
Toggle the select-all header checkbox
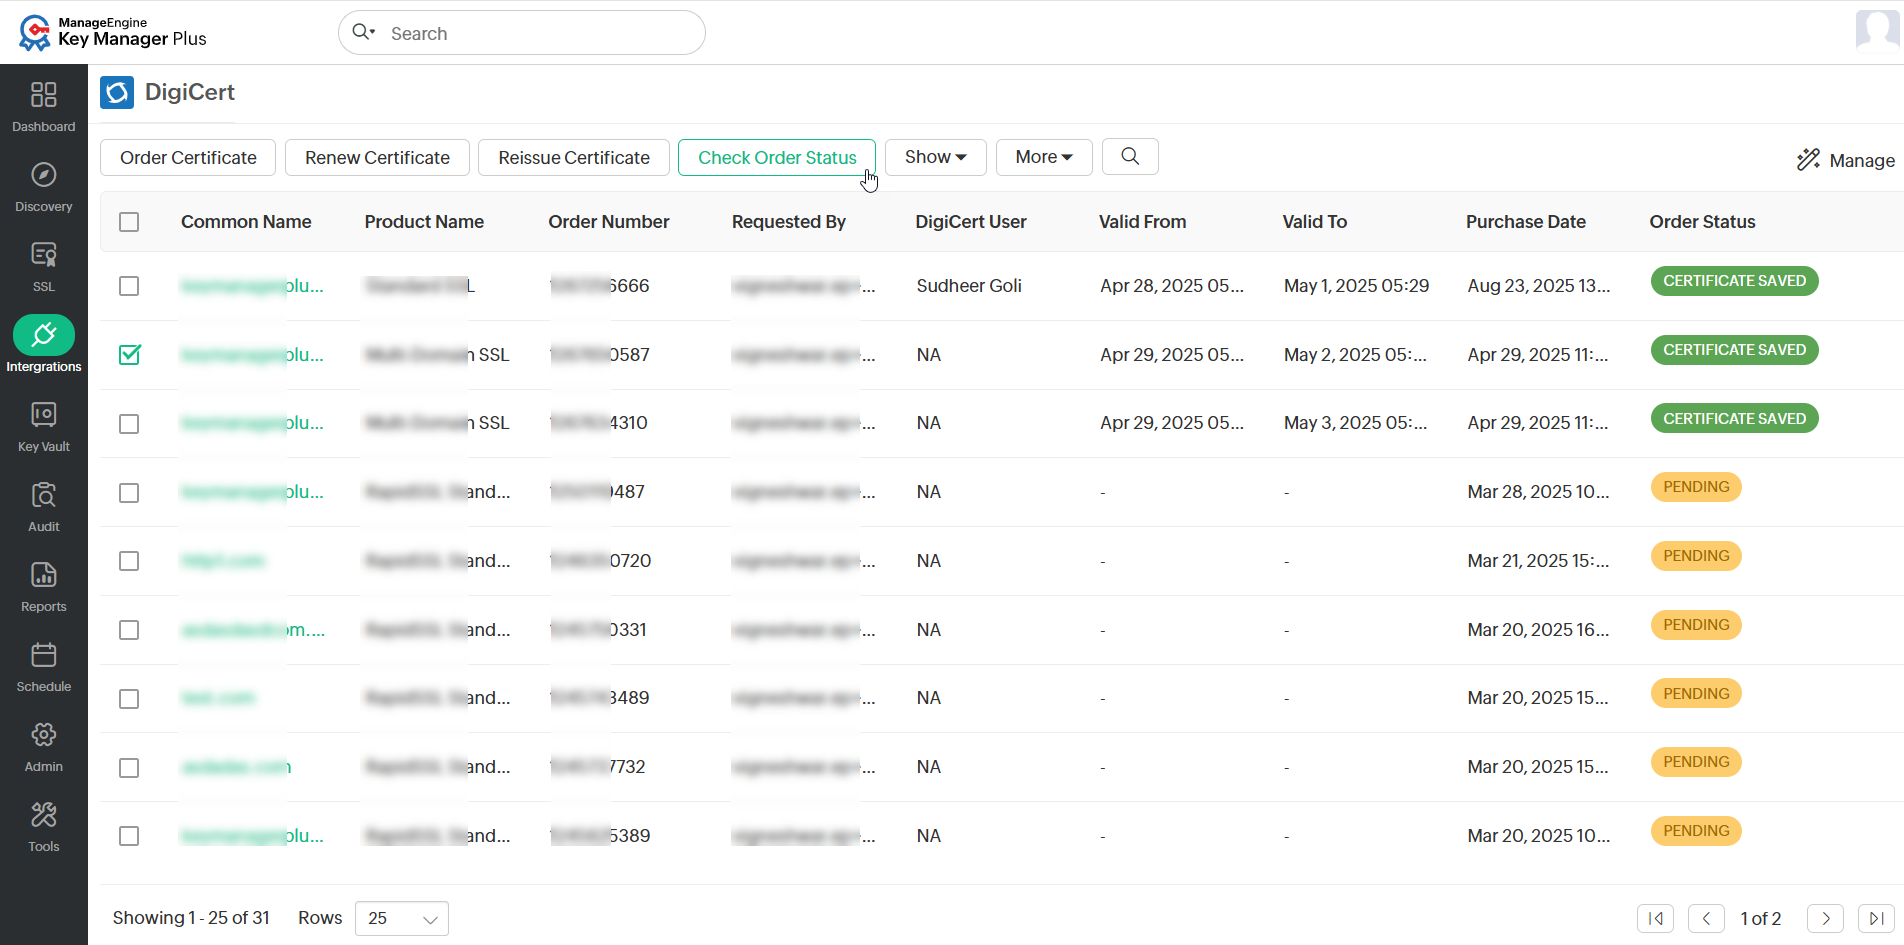point(129,222)
